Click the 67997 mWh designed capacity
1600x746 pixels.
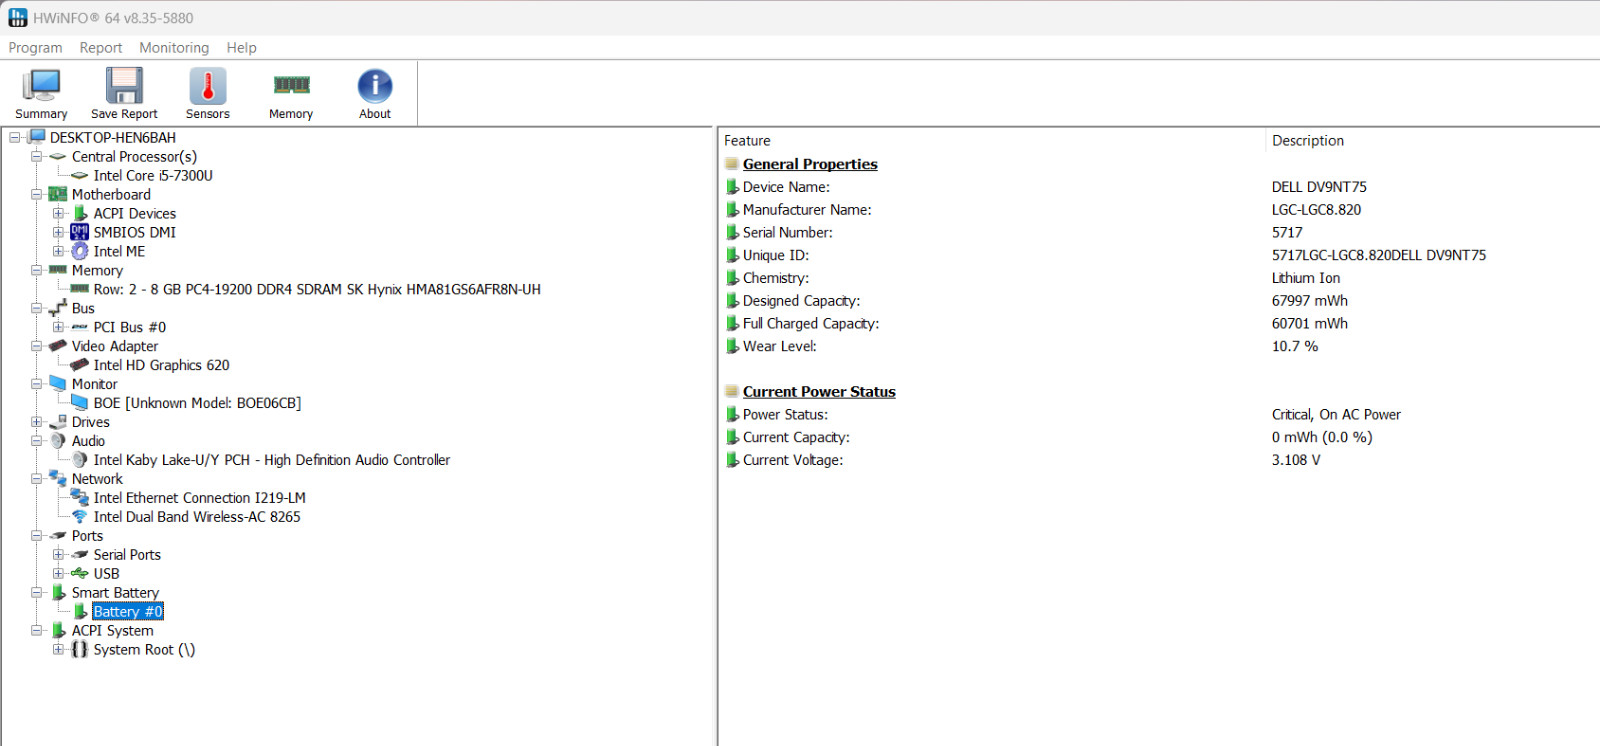(x=1310, y=301)
